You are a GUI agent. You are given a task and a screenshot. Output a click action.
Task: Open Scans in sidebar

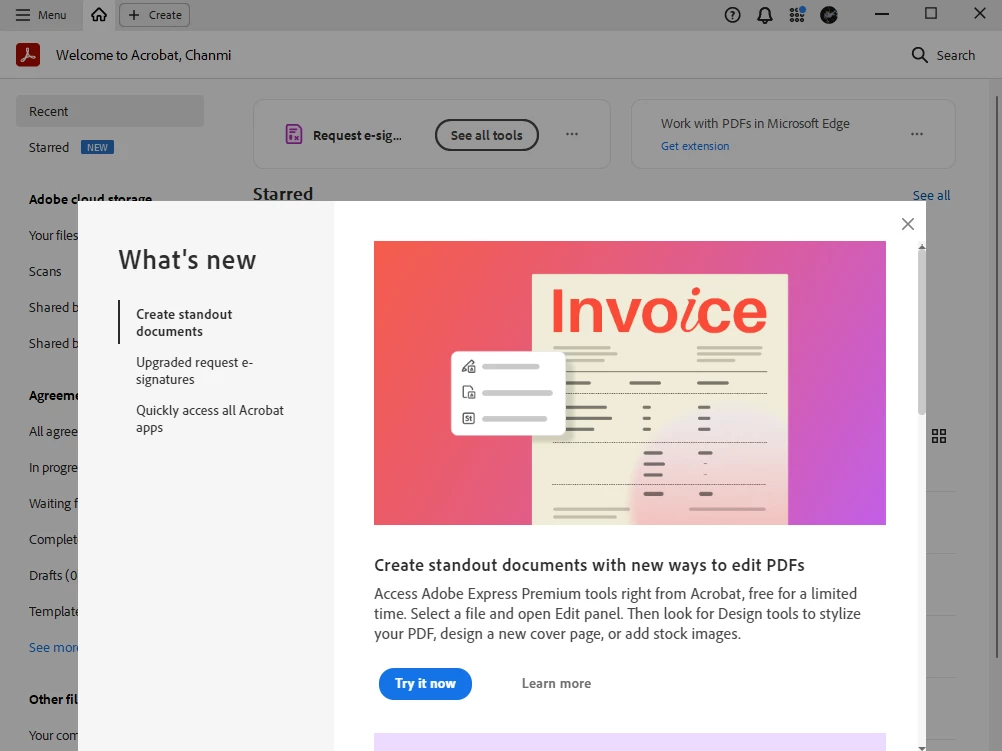(45, 272)
